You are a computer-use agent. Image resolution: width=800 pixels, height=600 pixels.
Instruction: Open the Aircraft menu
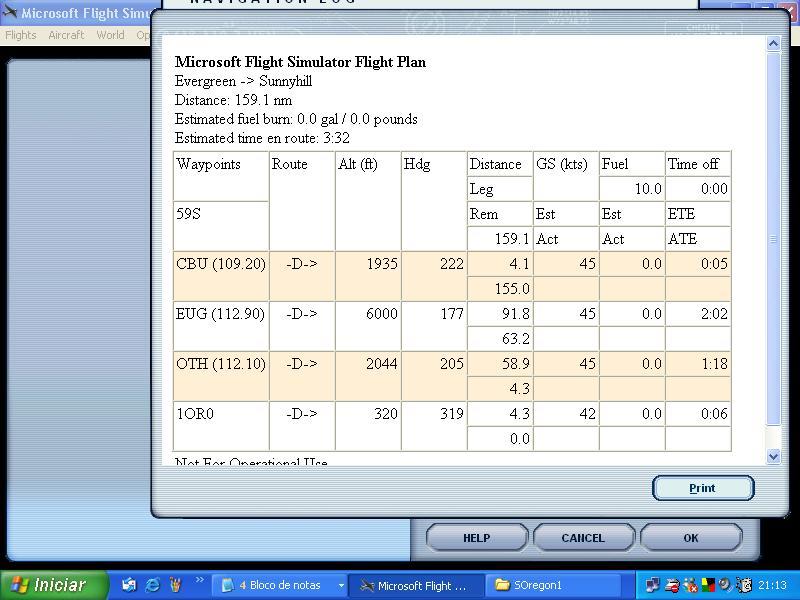[x=66, y=35]
